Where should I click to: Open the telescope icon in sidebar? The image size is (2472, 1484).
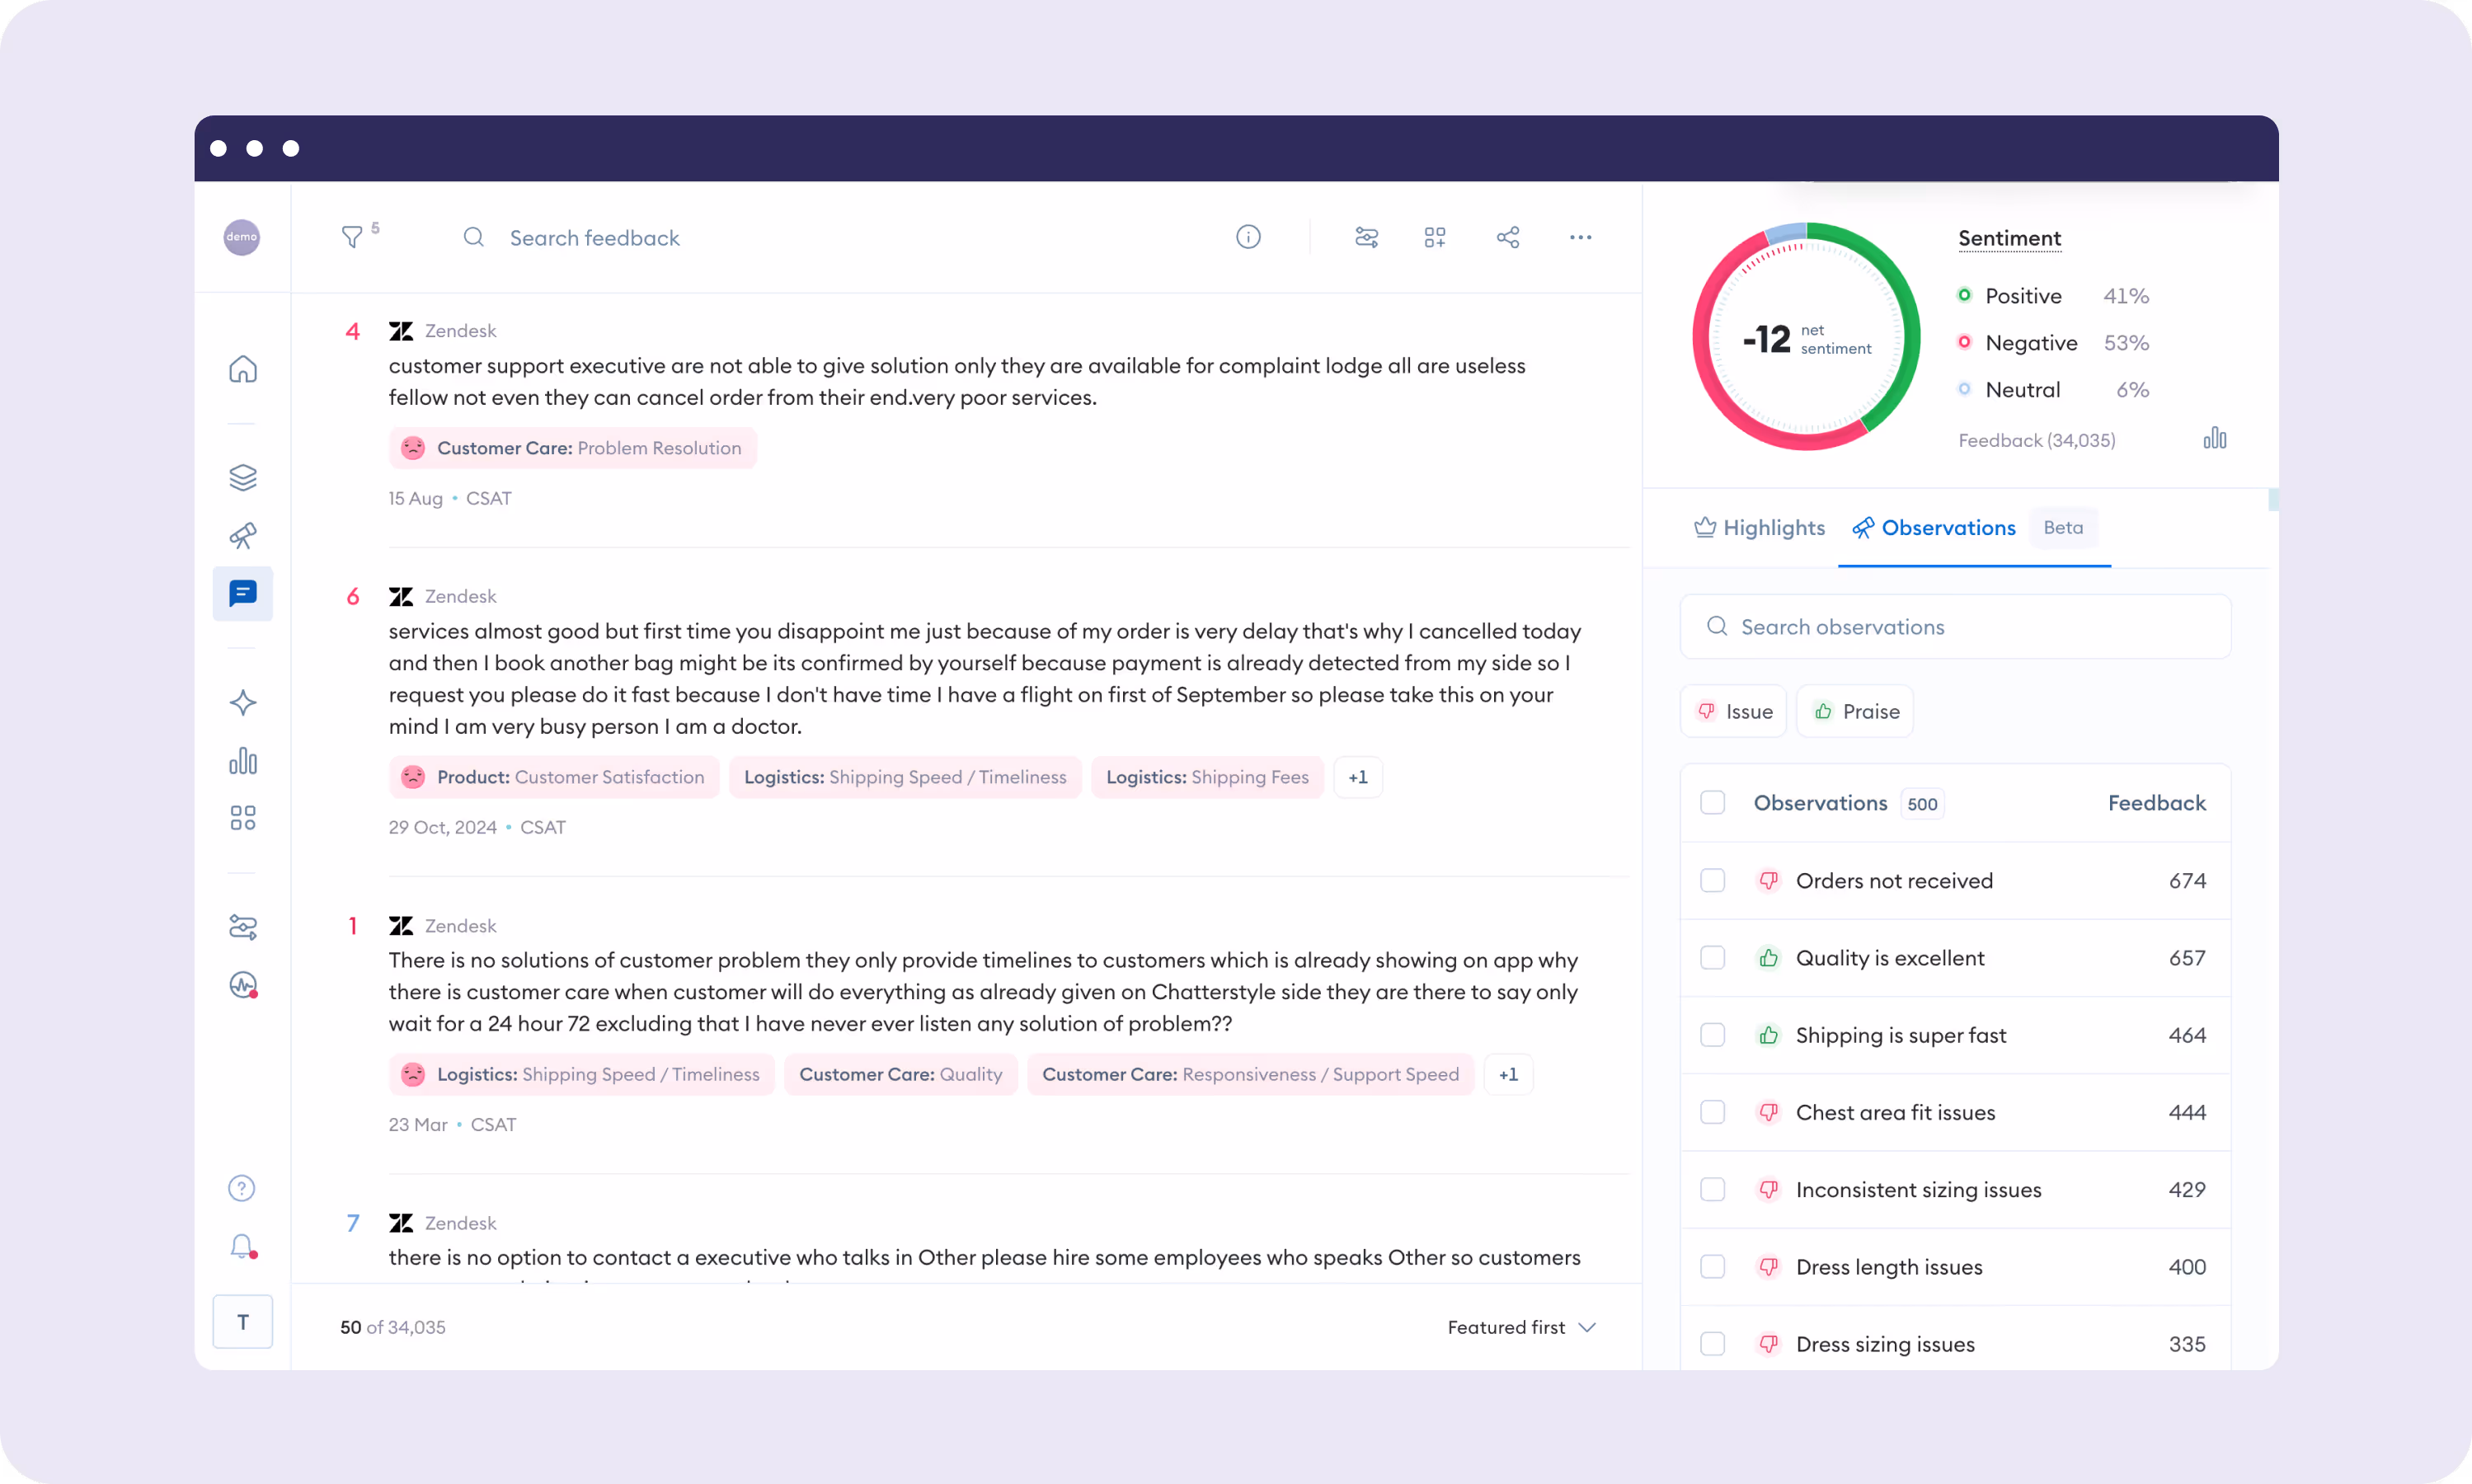pyautogui.click(x=243, y=535)
